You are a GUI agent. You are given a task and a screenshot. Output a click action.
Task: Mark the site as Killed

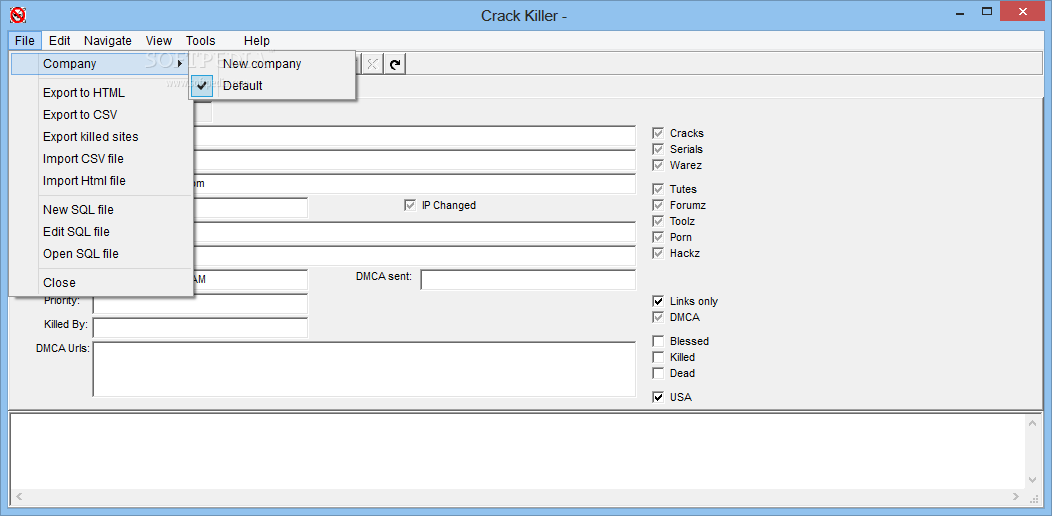[658, 357]
